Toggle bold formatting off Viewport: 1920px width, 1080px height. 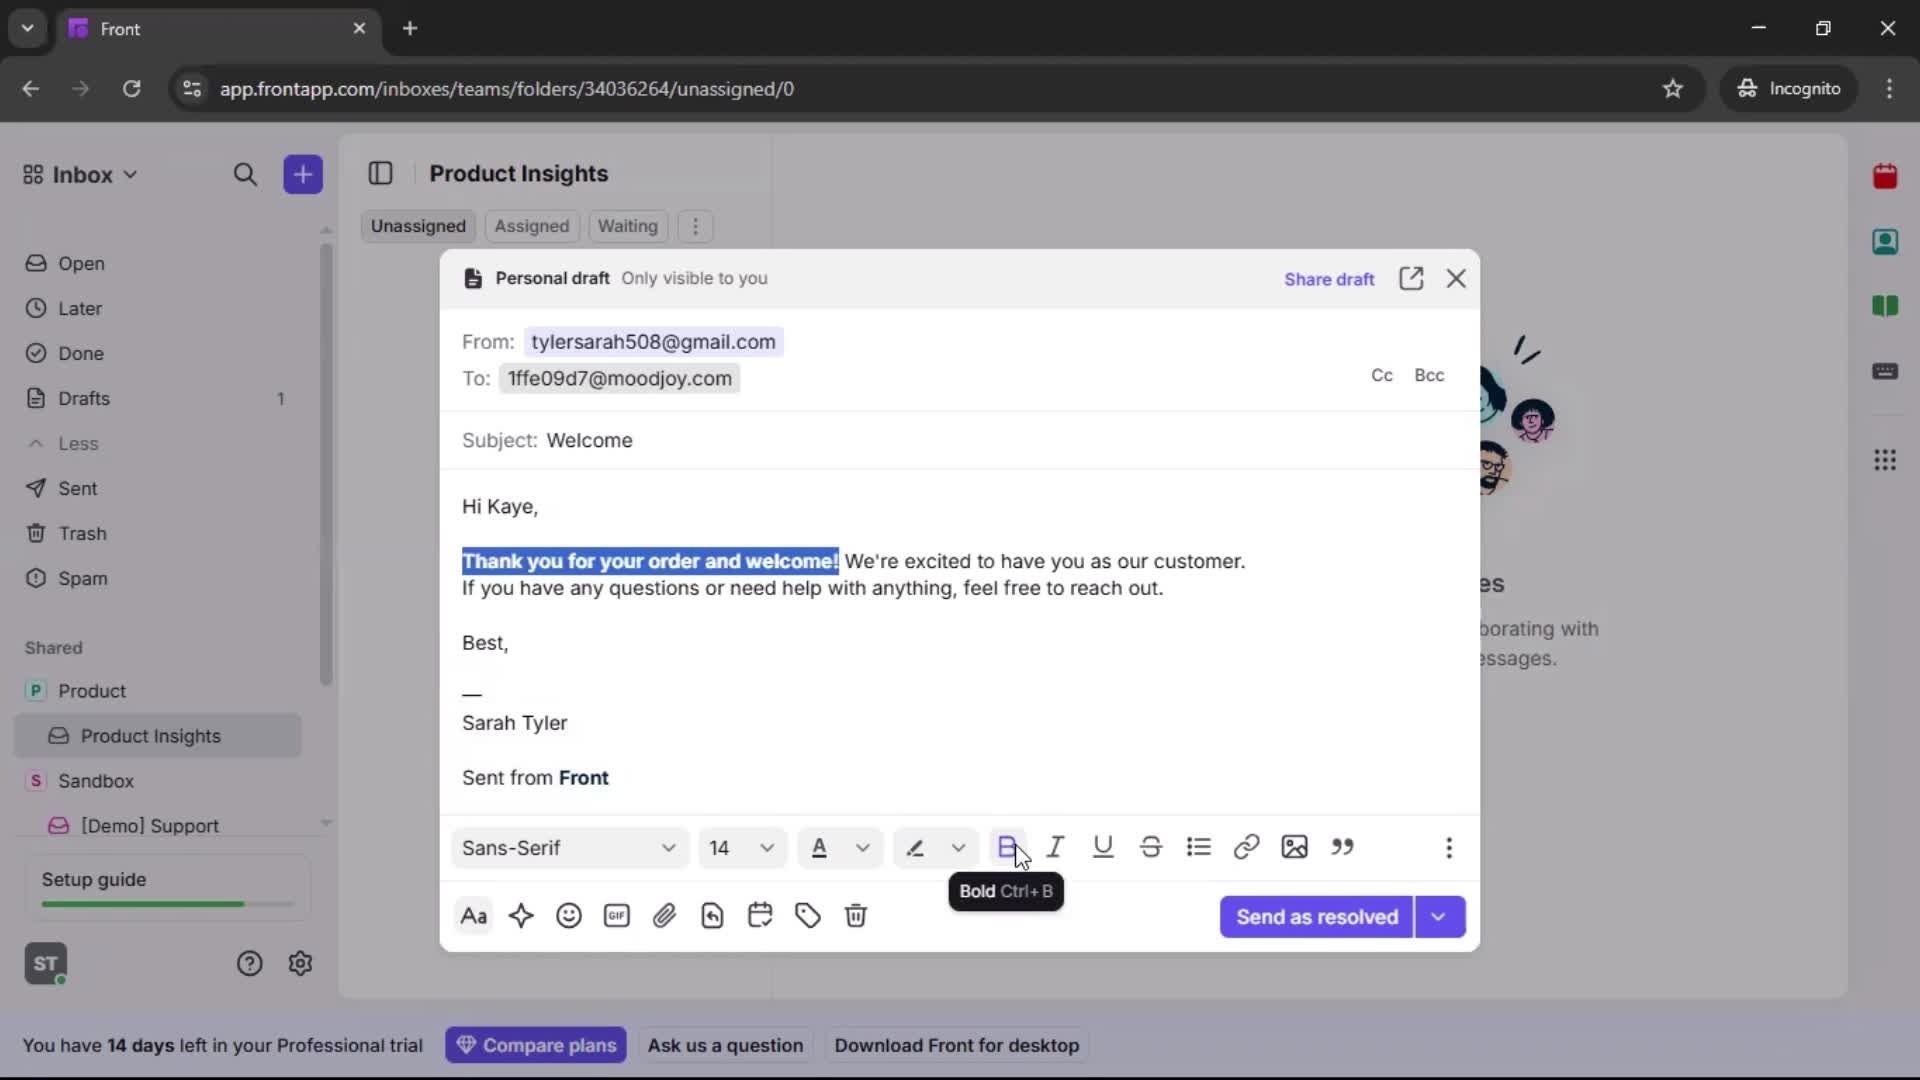tap(1007, 847)
